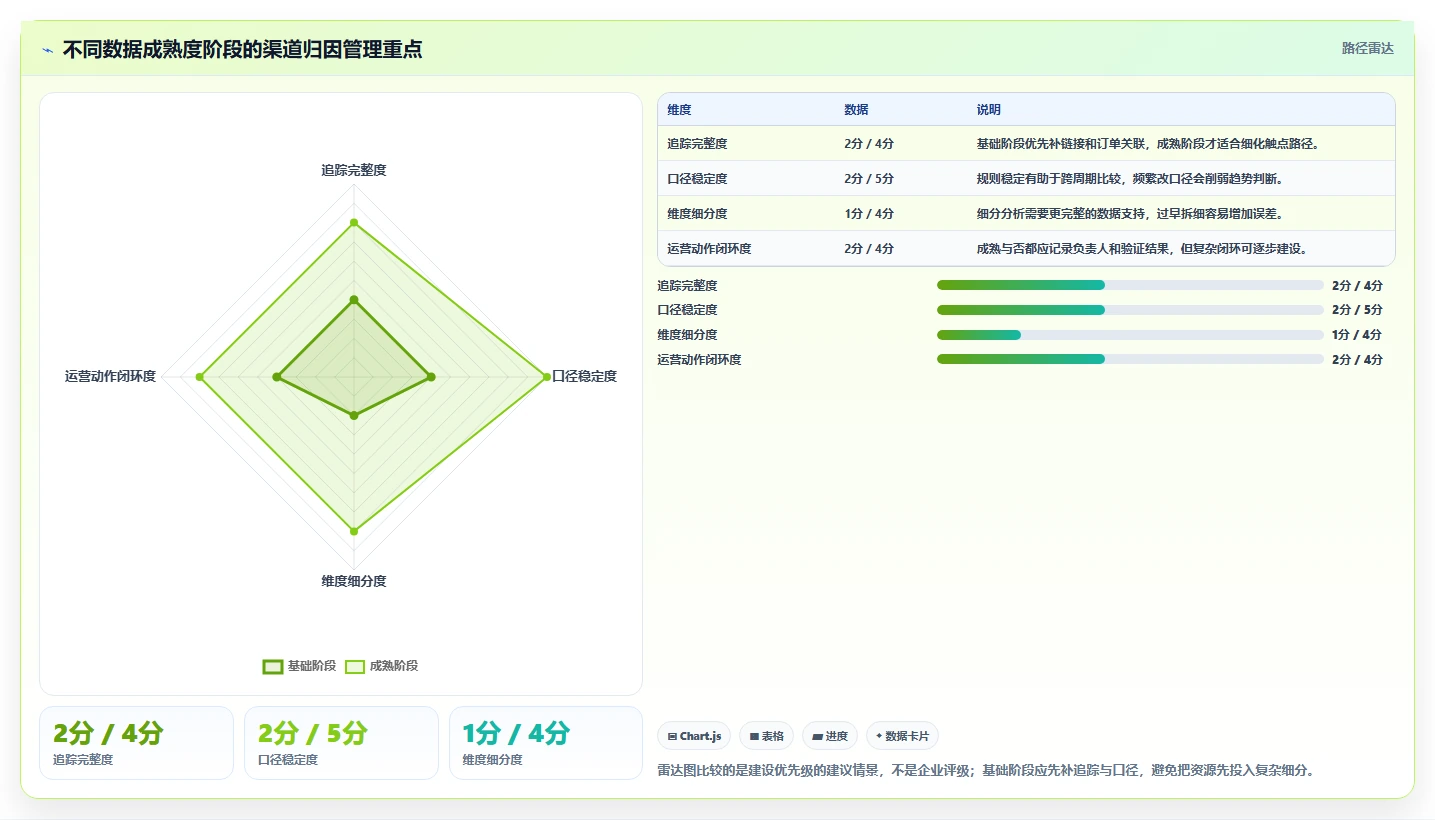Click the 运营动作闭环度 radar axis label

tap(110, 376)
